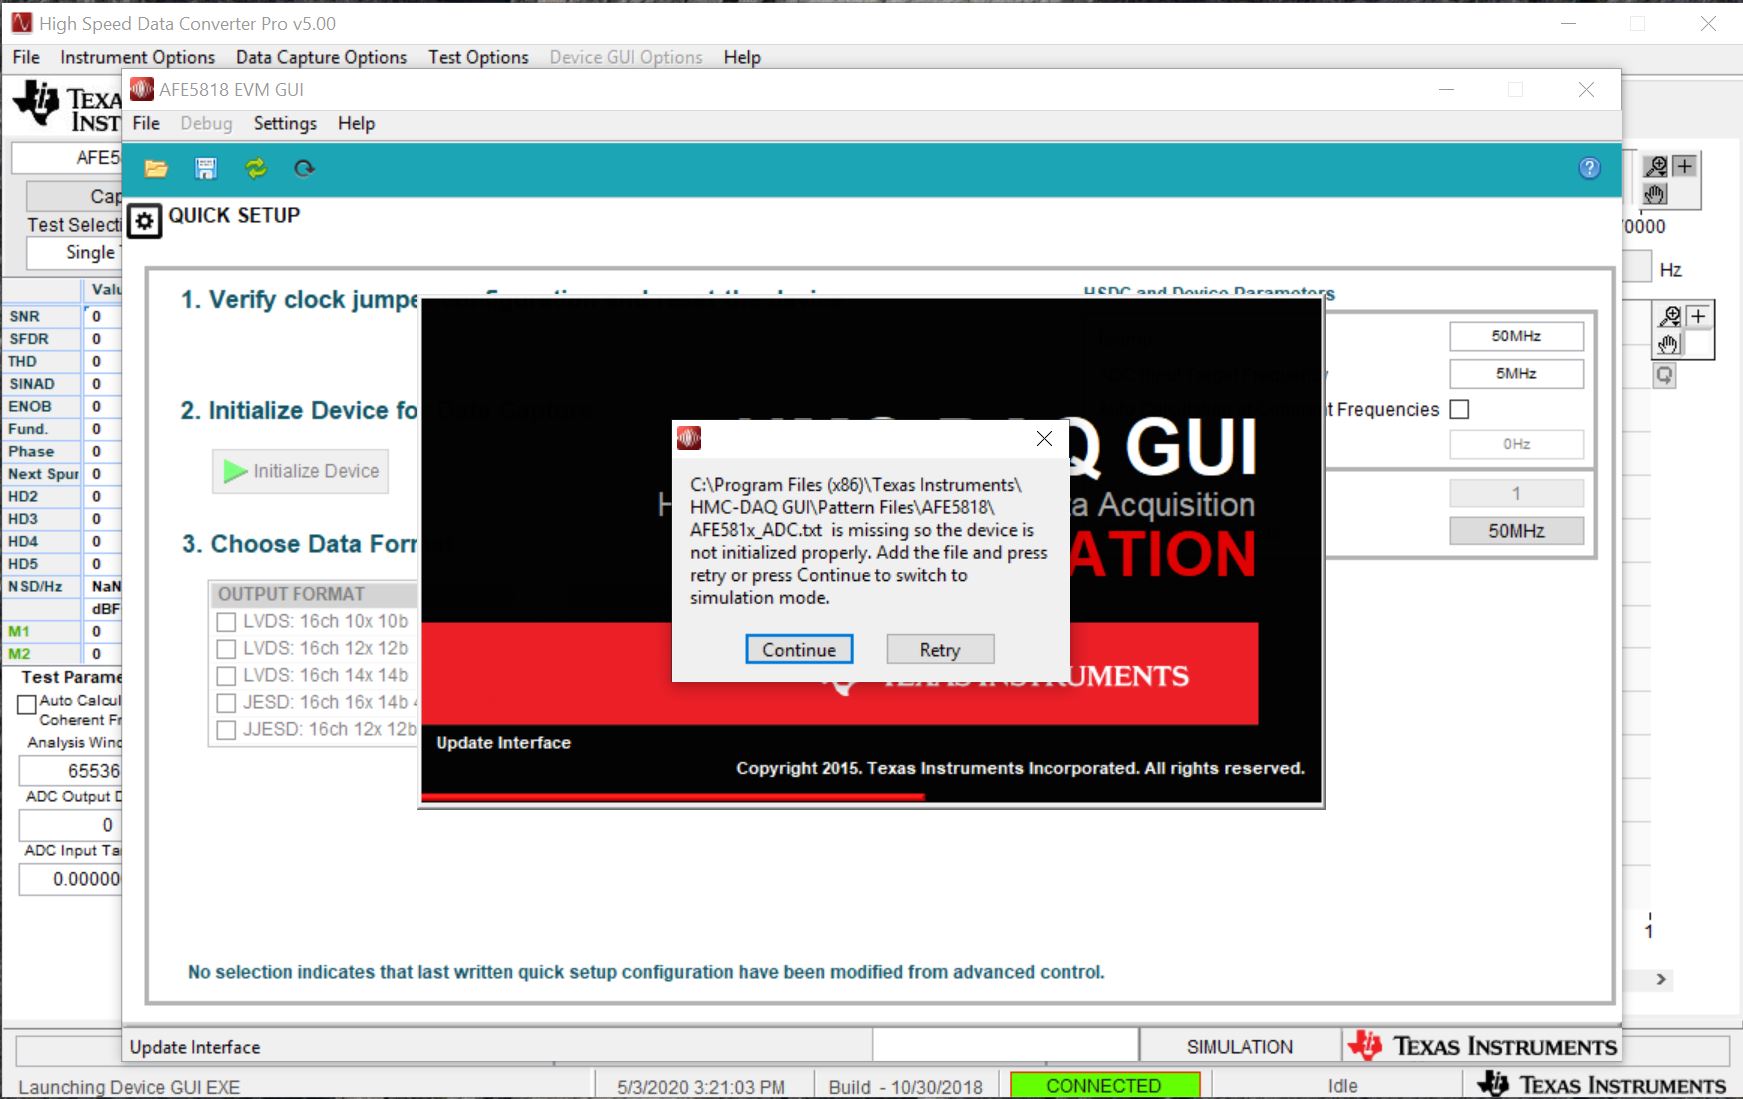The height and width of the screenshot is (1099, 1743).
Task: Click the right scroll arrow in plot area
Action: [x=1661, y=979]
